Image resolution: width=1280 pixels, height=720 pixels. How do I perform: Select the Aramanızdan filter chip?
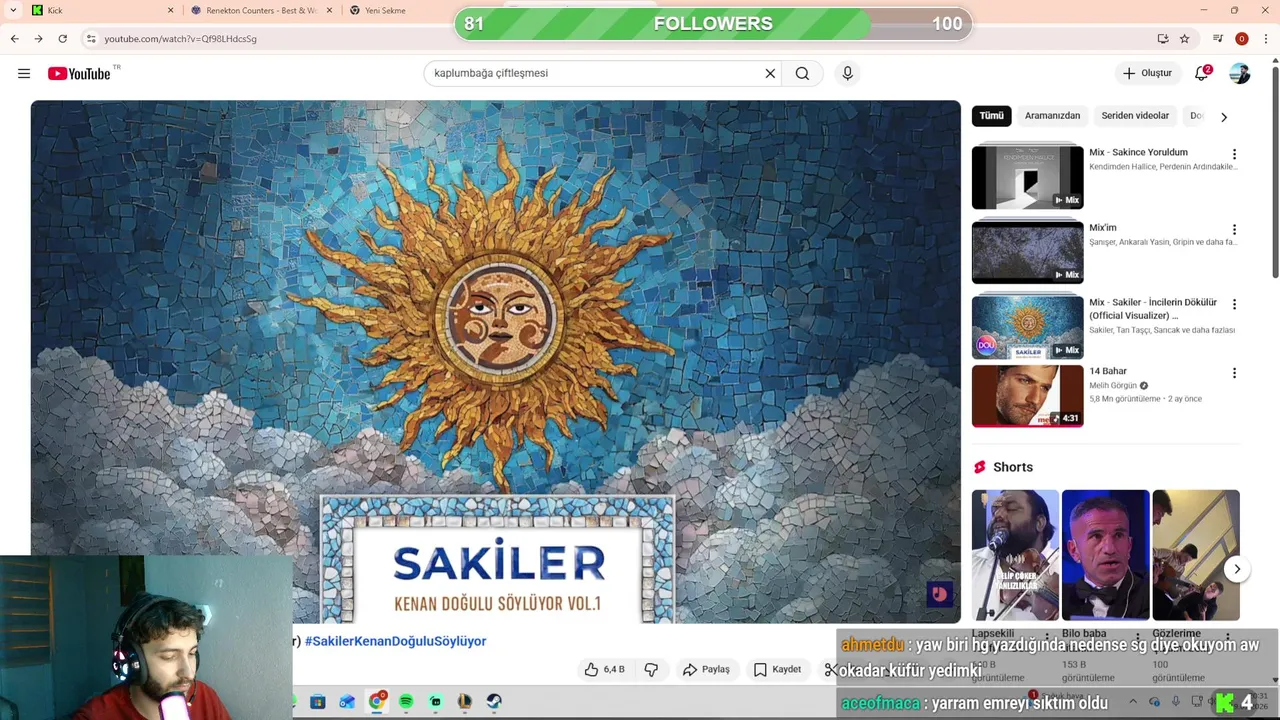click(1052, 116)
